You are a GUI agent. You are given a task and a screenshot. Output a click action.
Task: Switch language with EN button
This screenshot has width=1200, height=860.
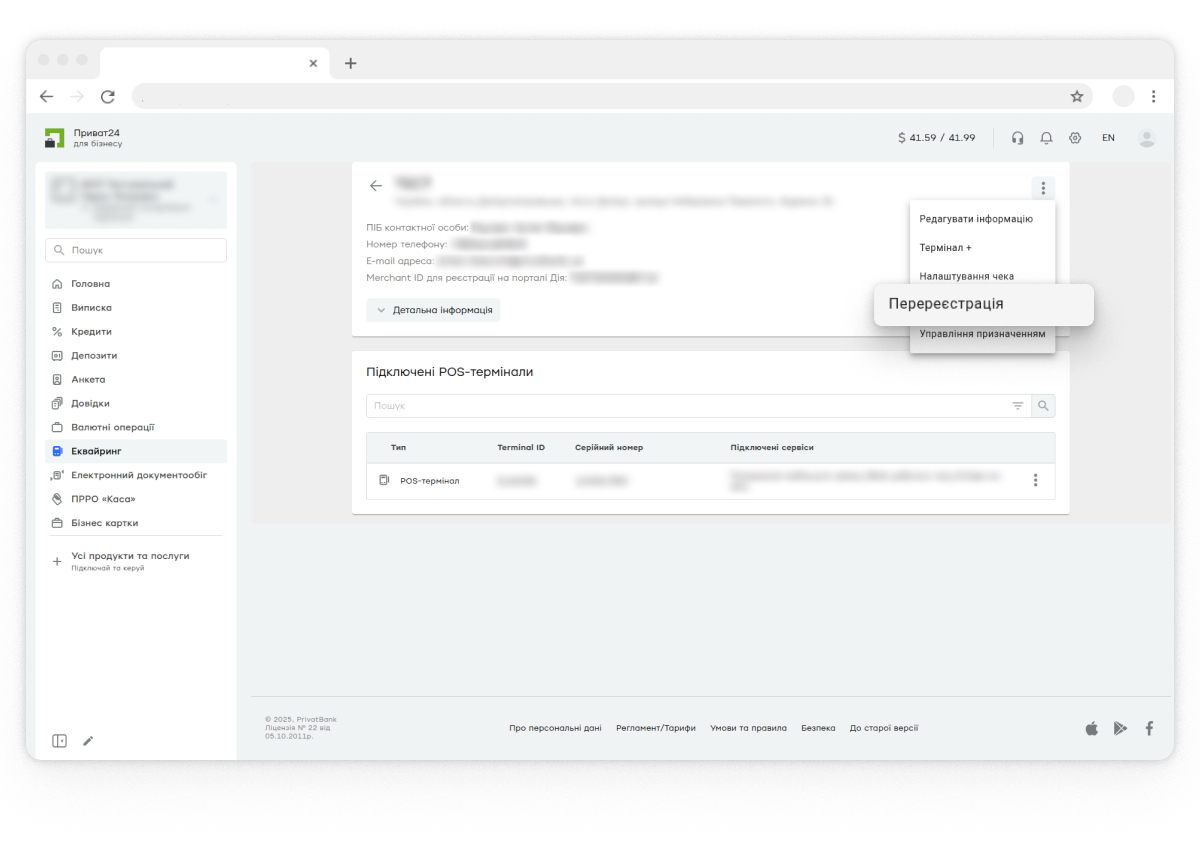(1108, 138)
